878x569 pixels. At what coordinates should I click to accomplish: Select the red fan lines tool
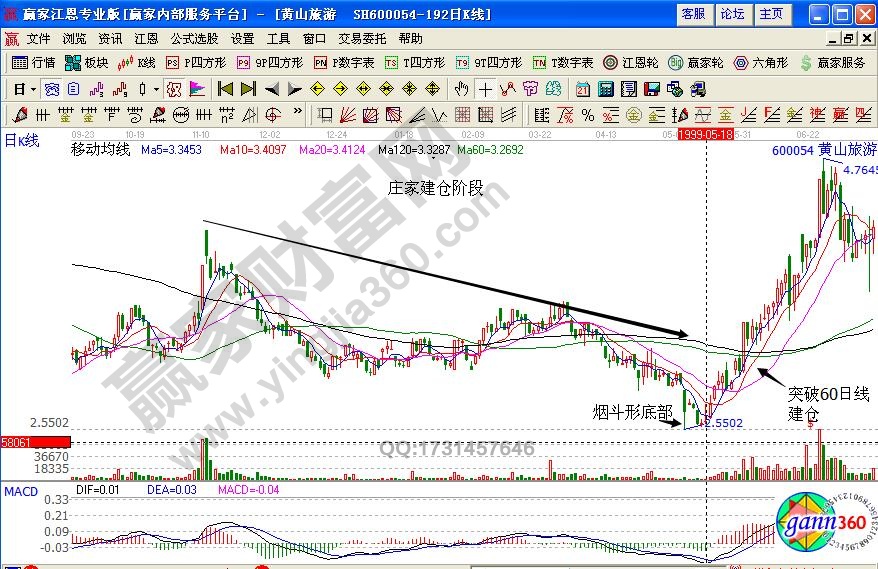[x=348, y=115]
